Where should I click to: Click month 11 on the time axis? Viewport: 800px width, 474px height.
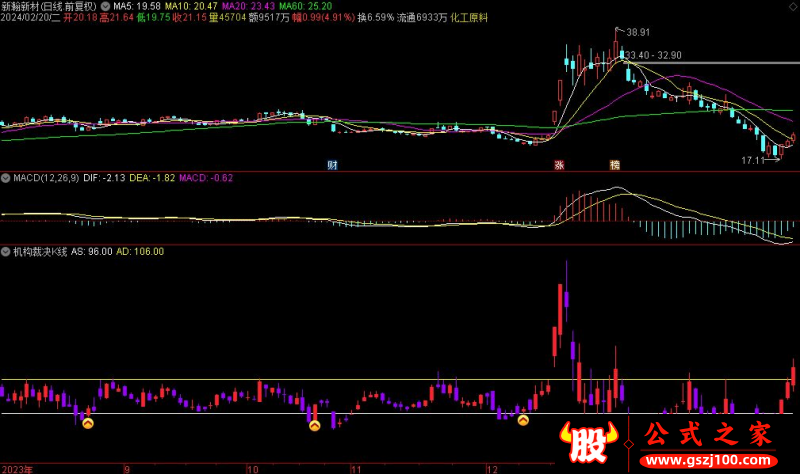click(355, 468)
